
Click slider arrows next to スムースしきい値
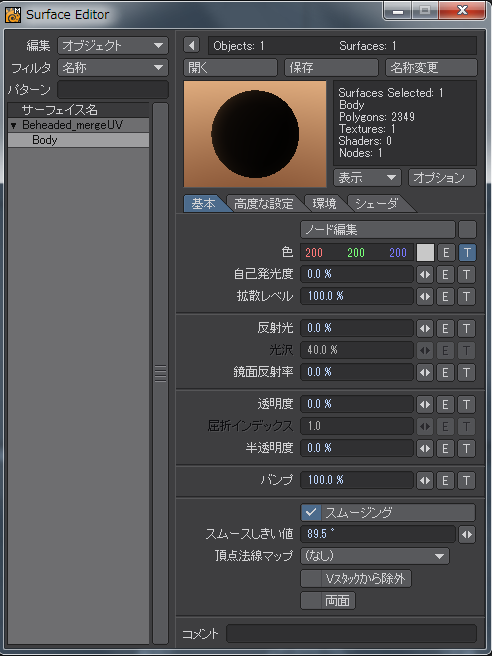tap(467, 534)
